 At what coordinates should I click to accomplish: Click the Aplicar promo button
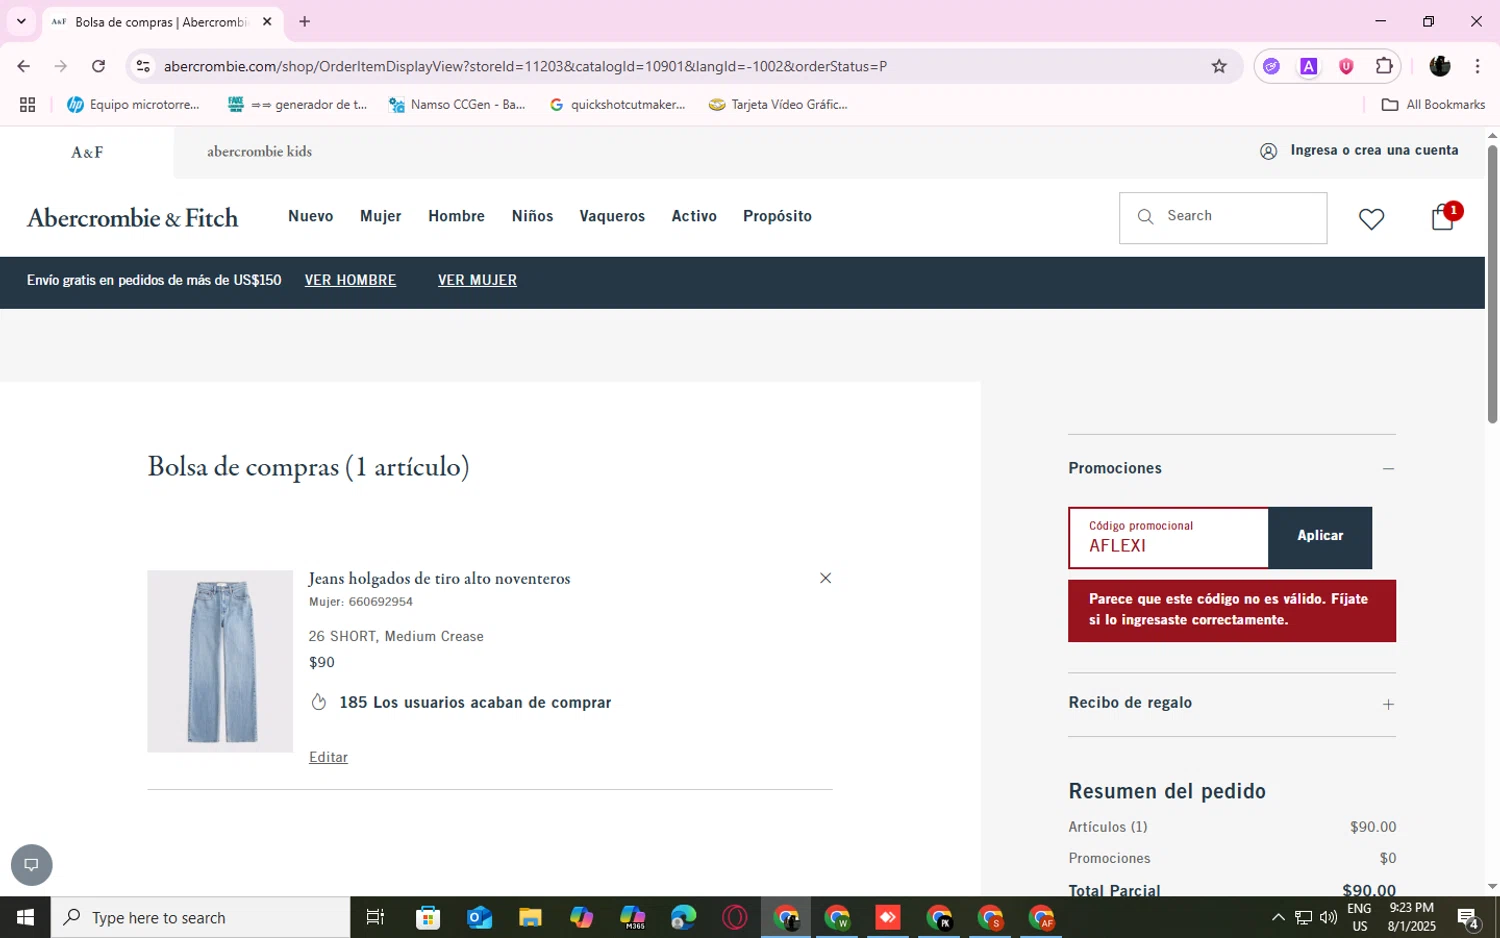pos(1320,537)
